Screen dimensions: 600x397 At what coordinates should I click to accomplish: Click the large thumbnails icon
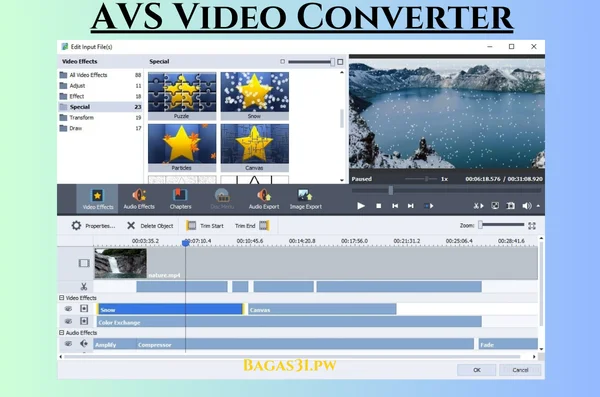click(340, 62)
